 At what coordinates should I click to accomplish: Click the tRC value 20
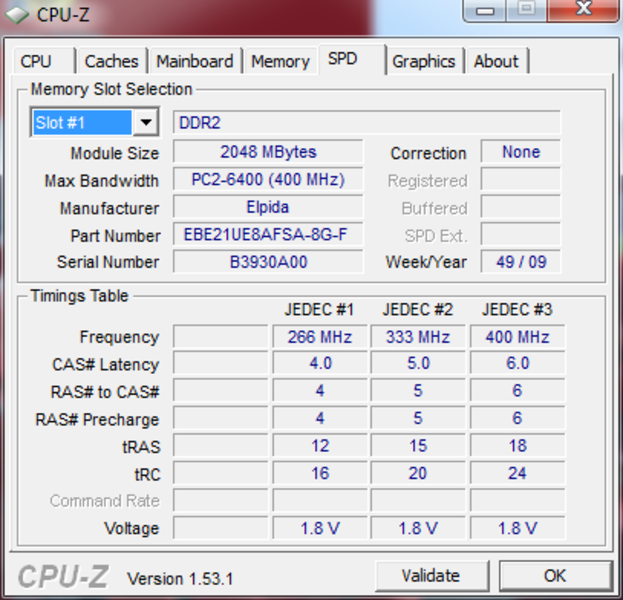coord(418,473)
